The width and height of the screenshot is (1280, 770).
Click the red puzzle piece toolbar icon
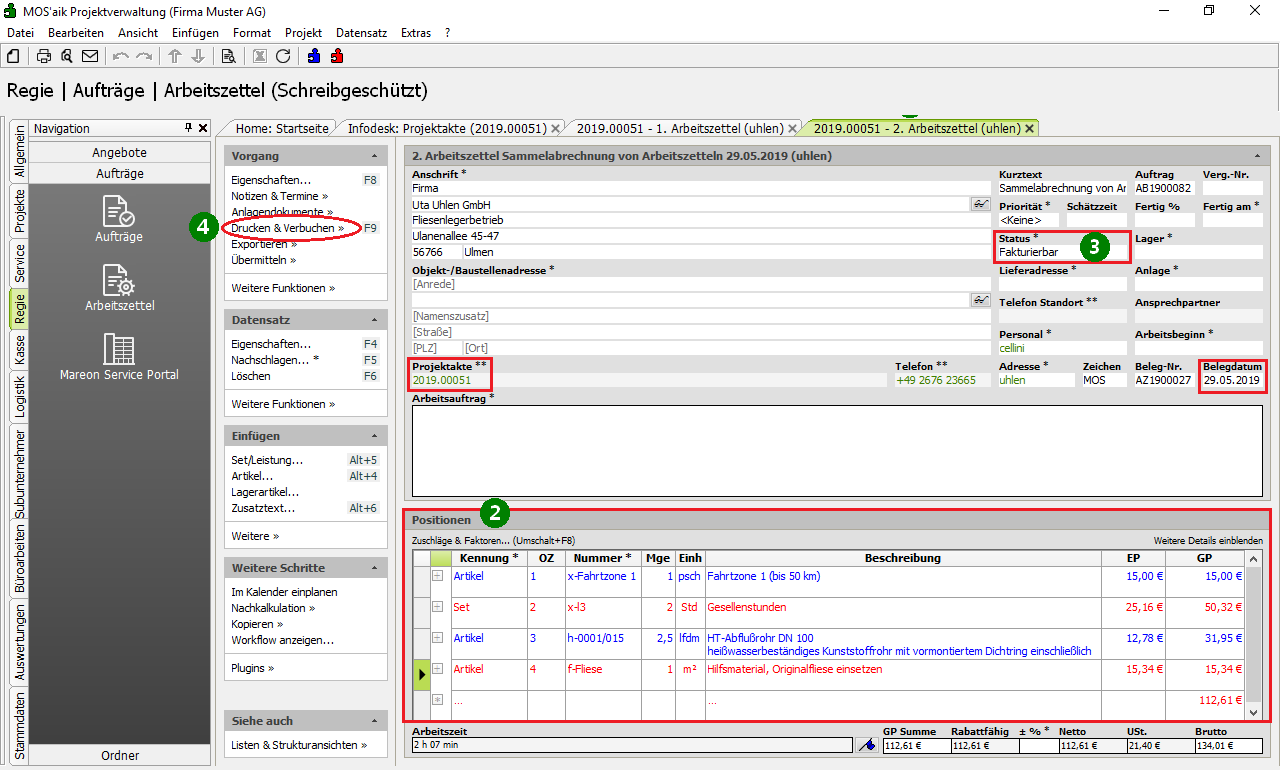pos(337,56)
